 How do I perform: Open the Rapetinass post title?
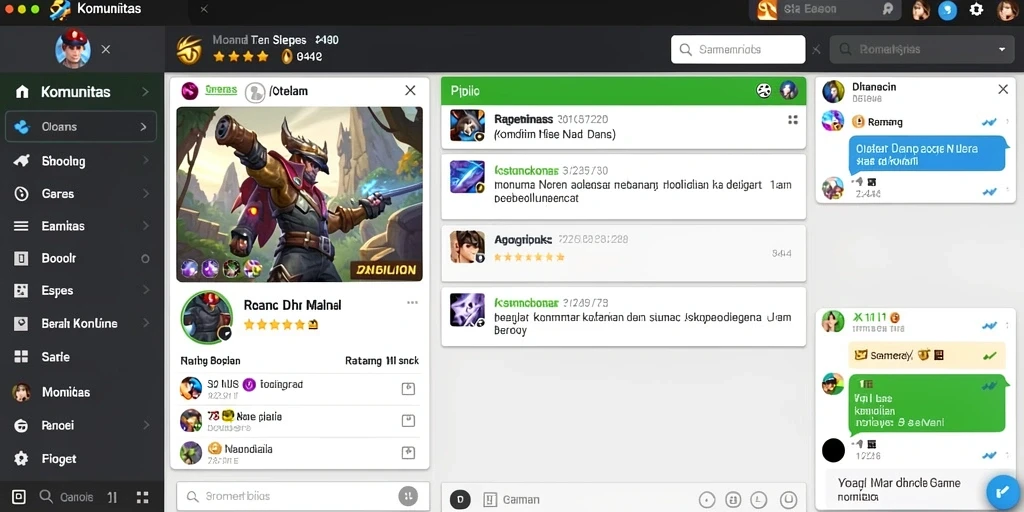pyautogui.click(x=524, y=120)
